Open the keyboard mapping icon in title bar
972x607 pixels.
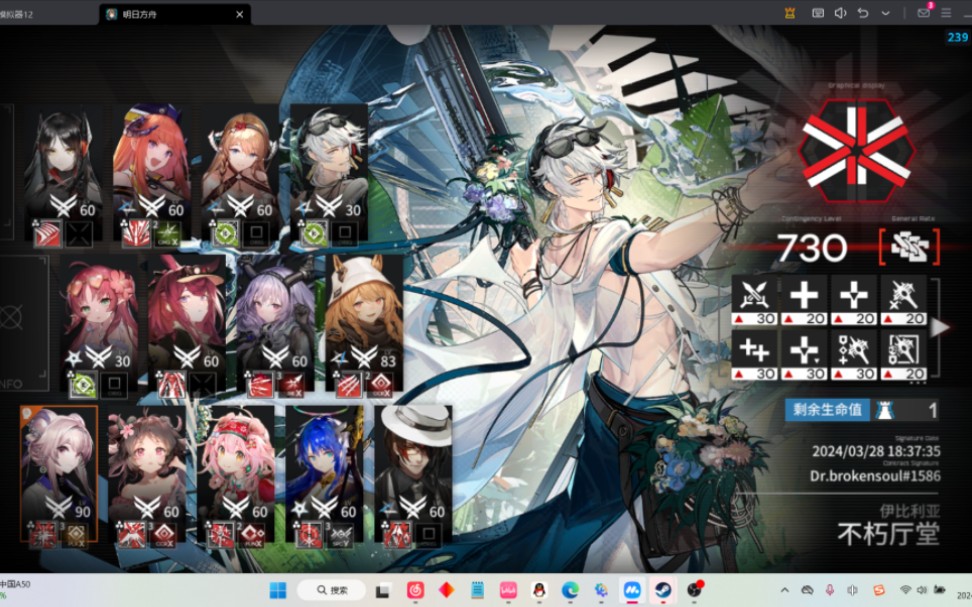(x=818, y=13)
